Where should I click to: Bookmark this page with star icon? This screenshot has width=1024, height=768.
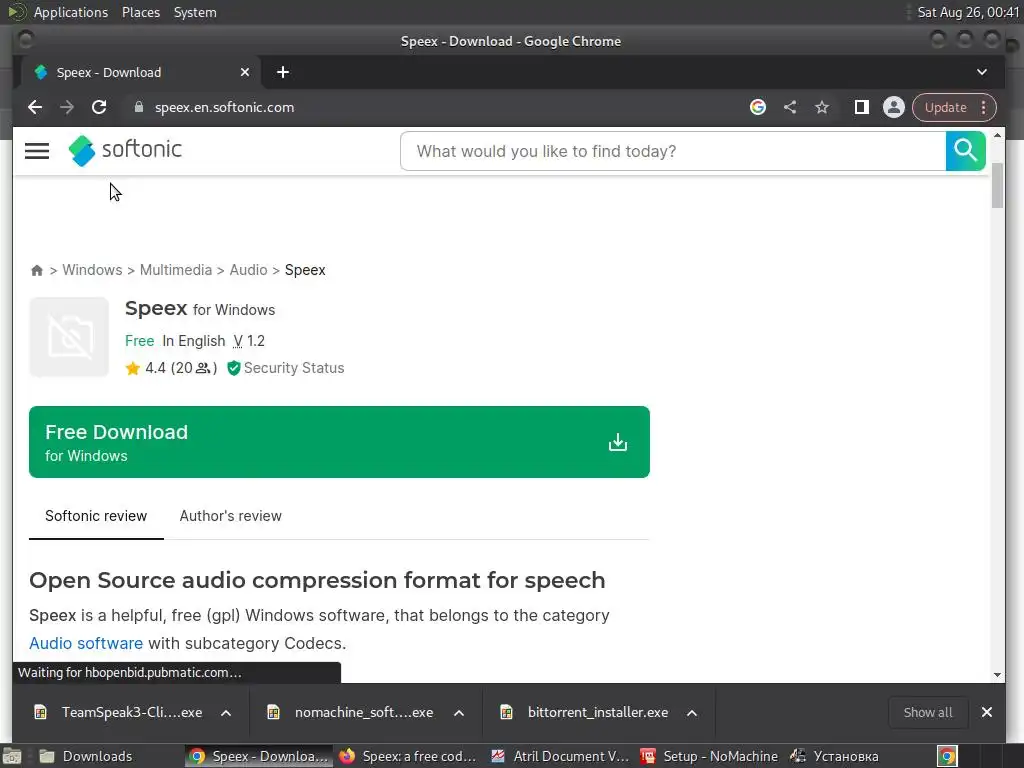click(x=822, y=107)
